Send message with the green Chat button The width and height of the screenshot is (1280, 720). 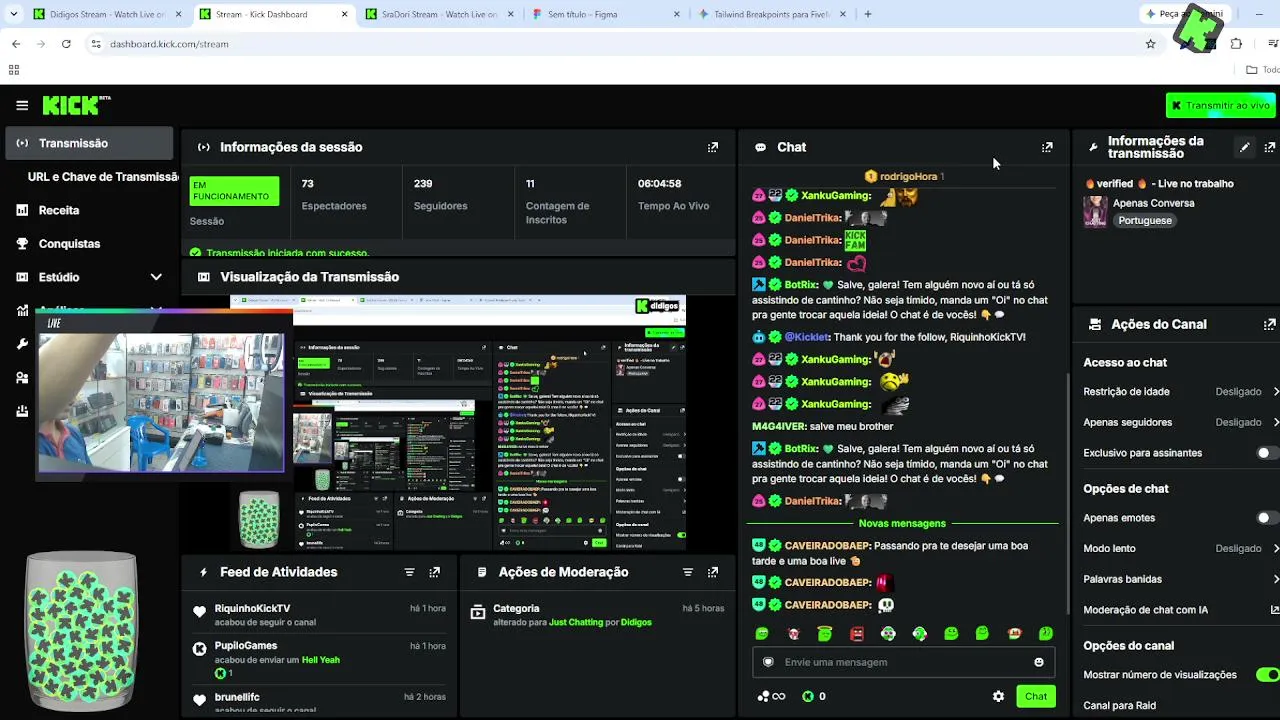pos(1036,696)
